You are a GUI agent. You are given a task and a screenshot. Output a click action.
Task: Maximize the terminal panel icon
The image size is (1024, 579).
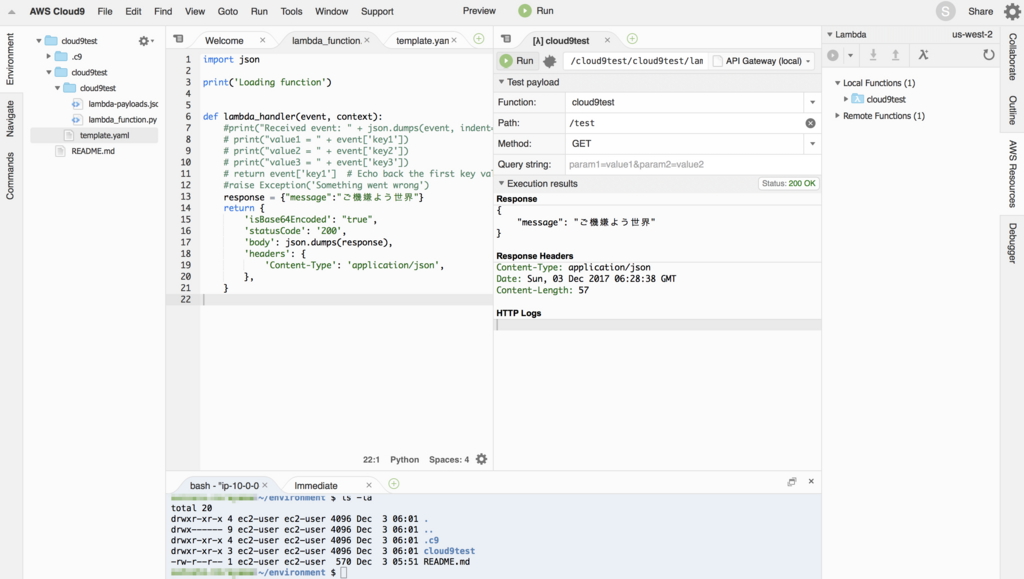(792, 482)
